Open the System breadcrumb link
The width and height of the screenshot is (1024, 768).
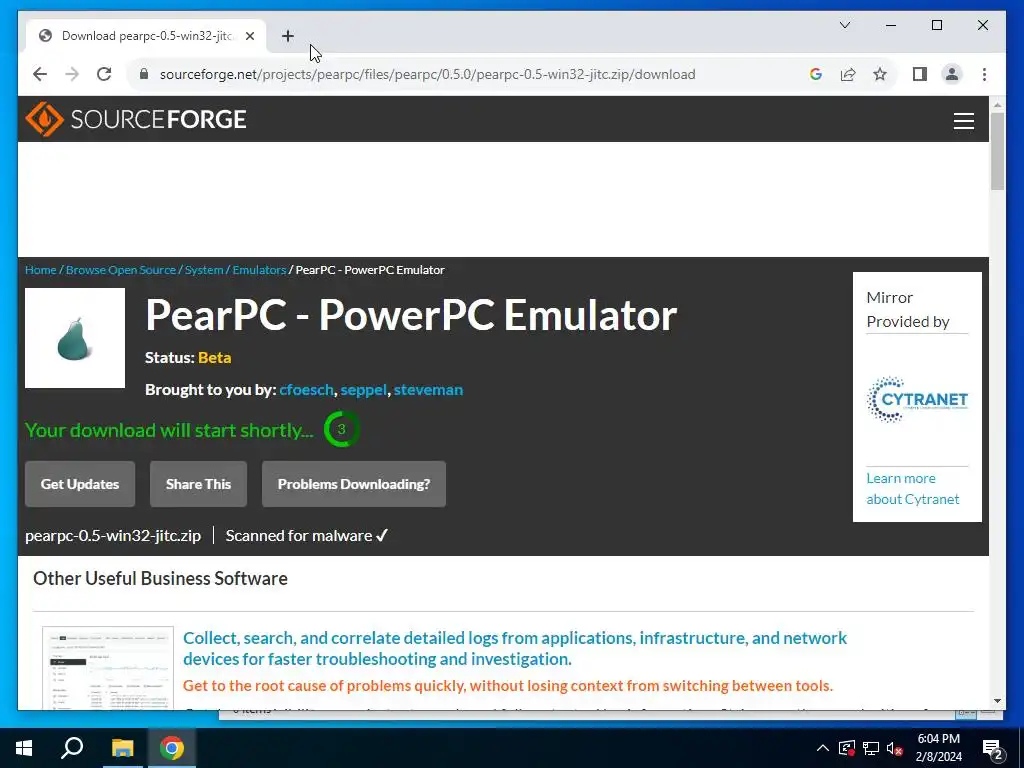coord(204,270)
